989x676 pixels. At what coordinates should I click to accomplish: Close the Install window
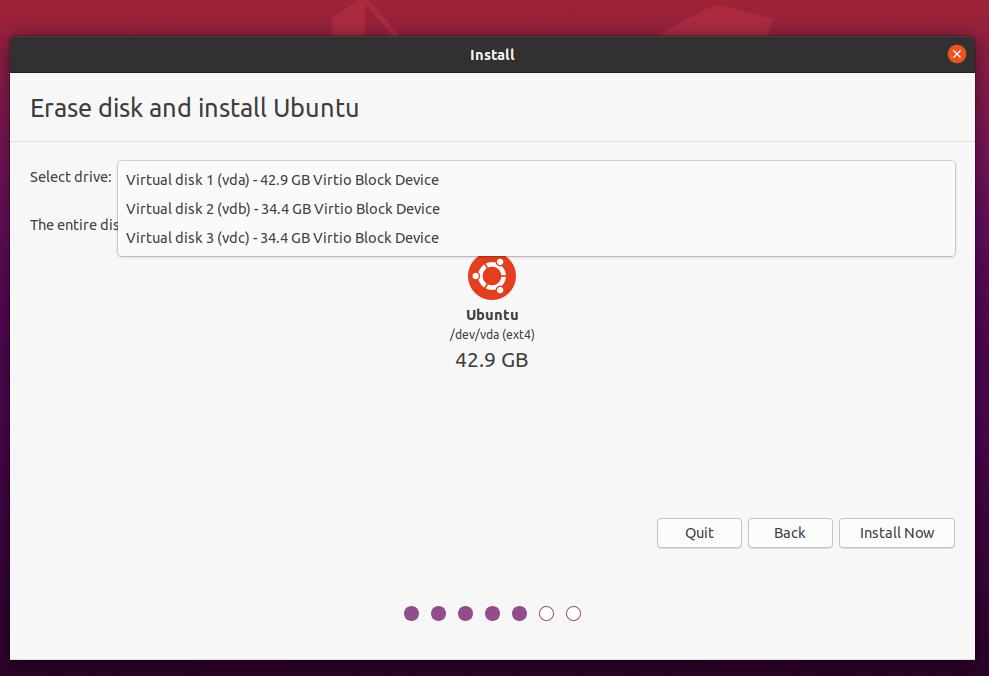coord(956,54)
